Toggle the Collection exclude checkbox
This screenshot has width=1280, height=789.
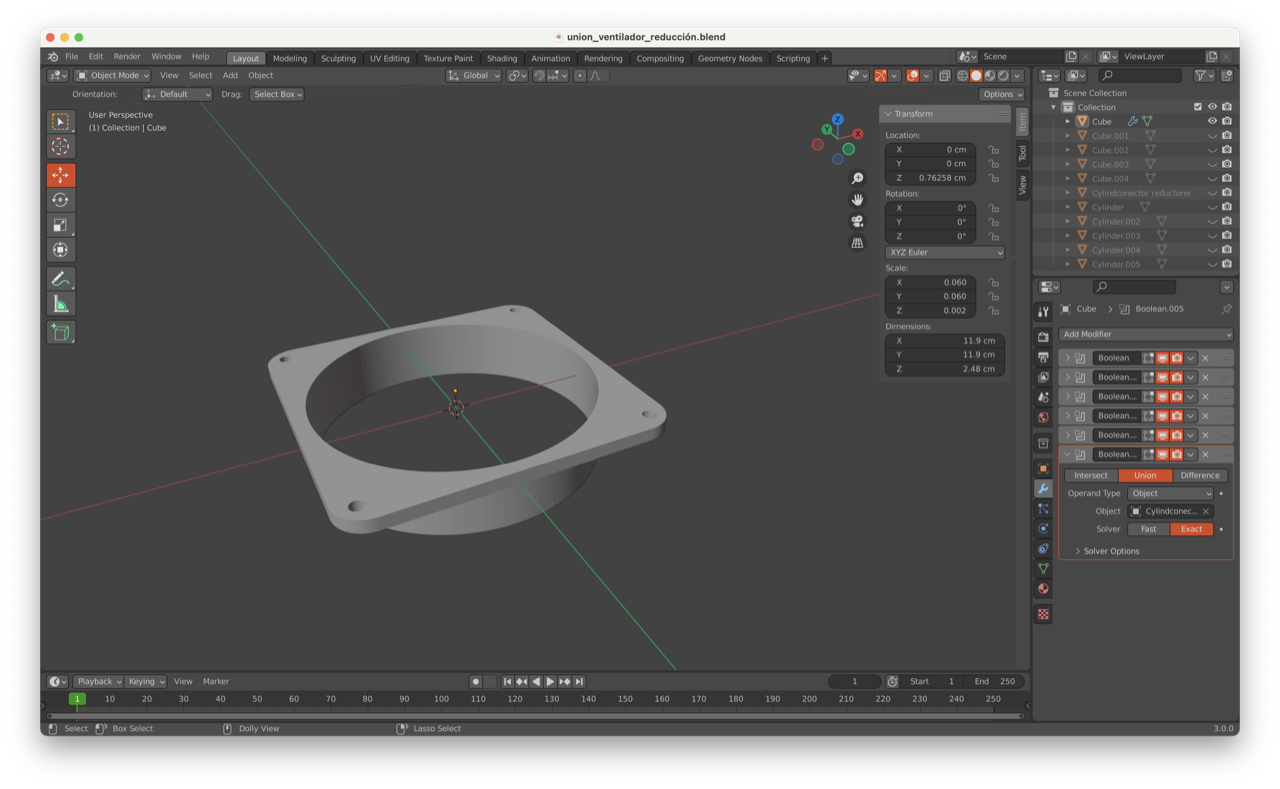tap(1198, 107)
